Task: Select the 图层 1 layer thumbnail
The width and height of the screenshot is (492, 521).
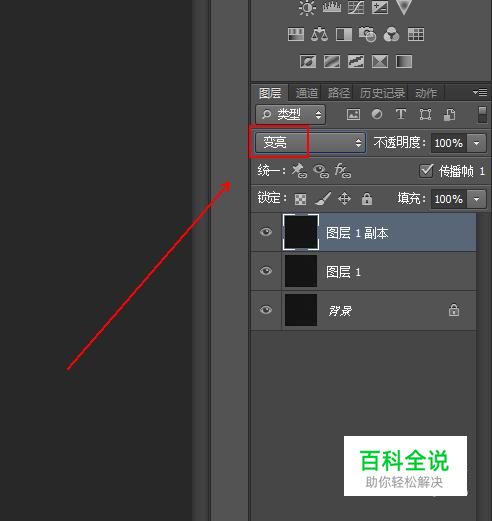Action: pos(301,271)
